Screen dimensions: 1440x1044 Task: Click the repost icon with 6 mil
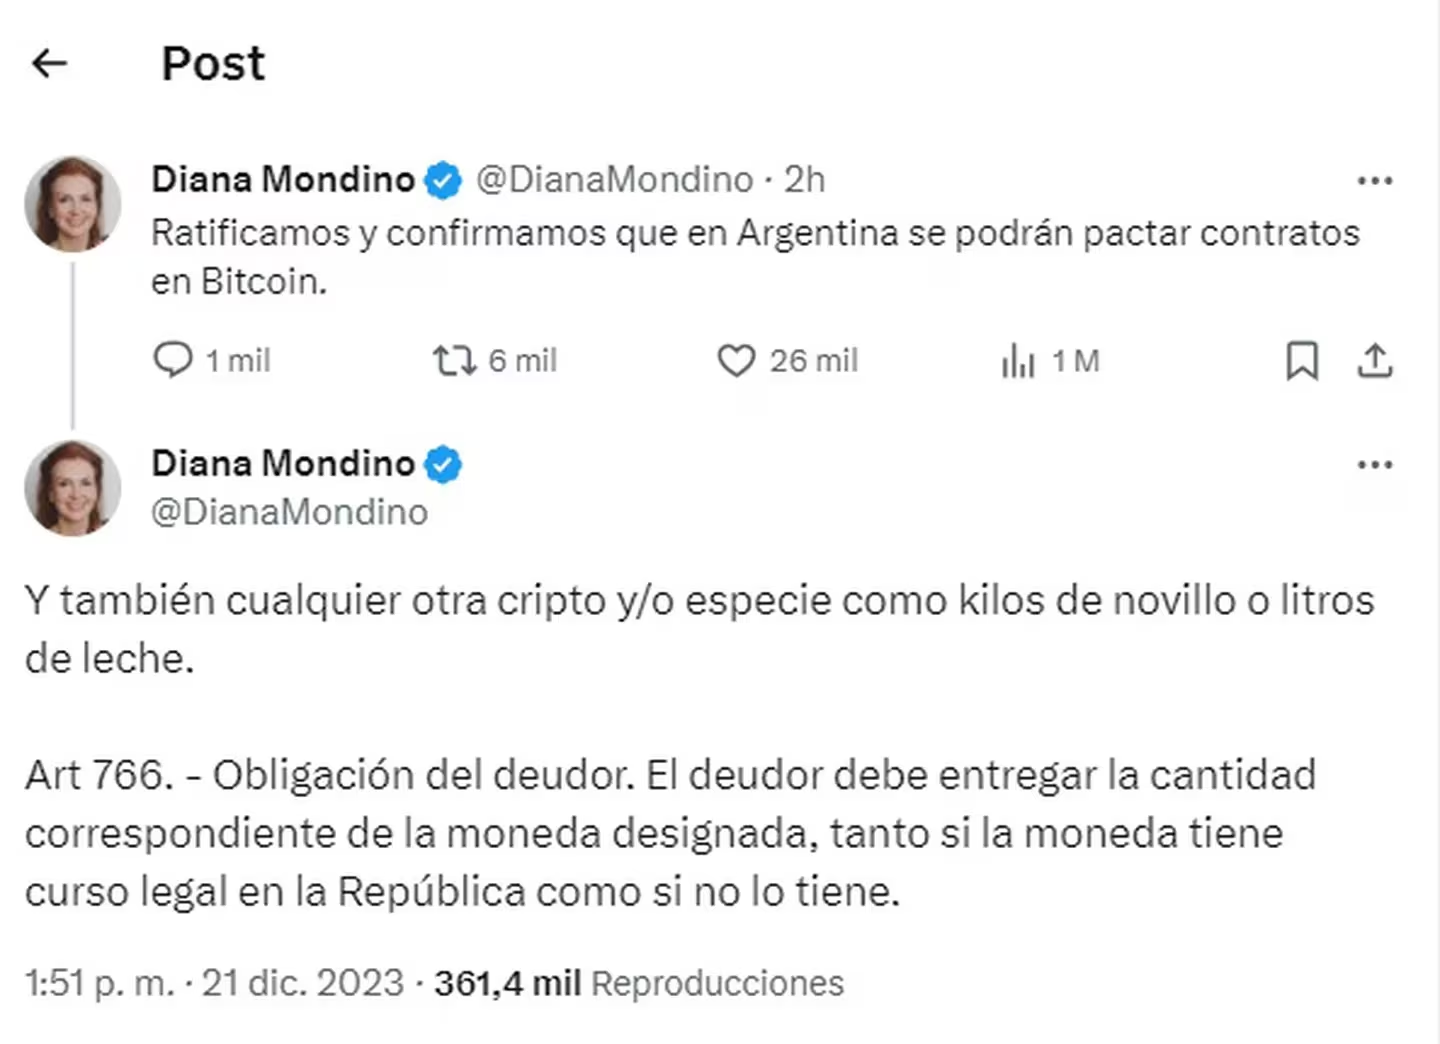click(x=454, y=360)
